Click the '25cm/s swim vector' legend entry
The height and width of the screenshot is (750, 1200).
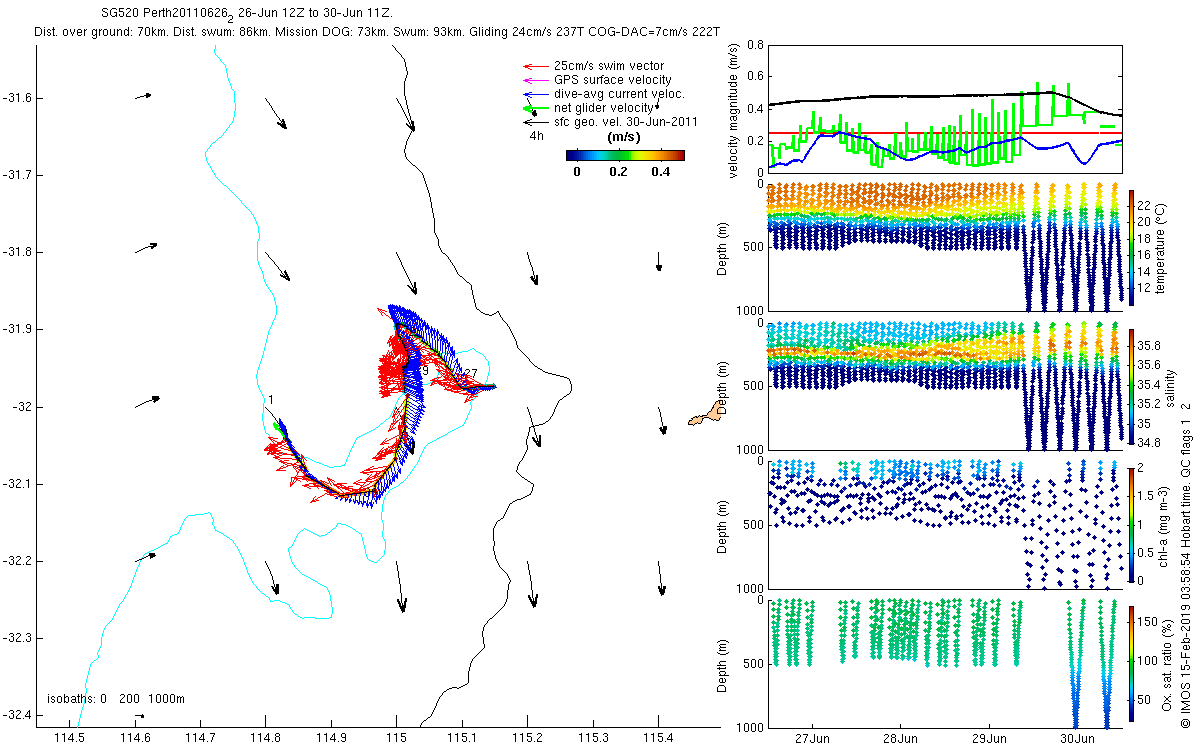tap(607, 66)
